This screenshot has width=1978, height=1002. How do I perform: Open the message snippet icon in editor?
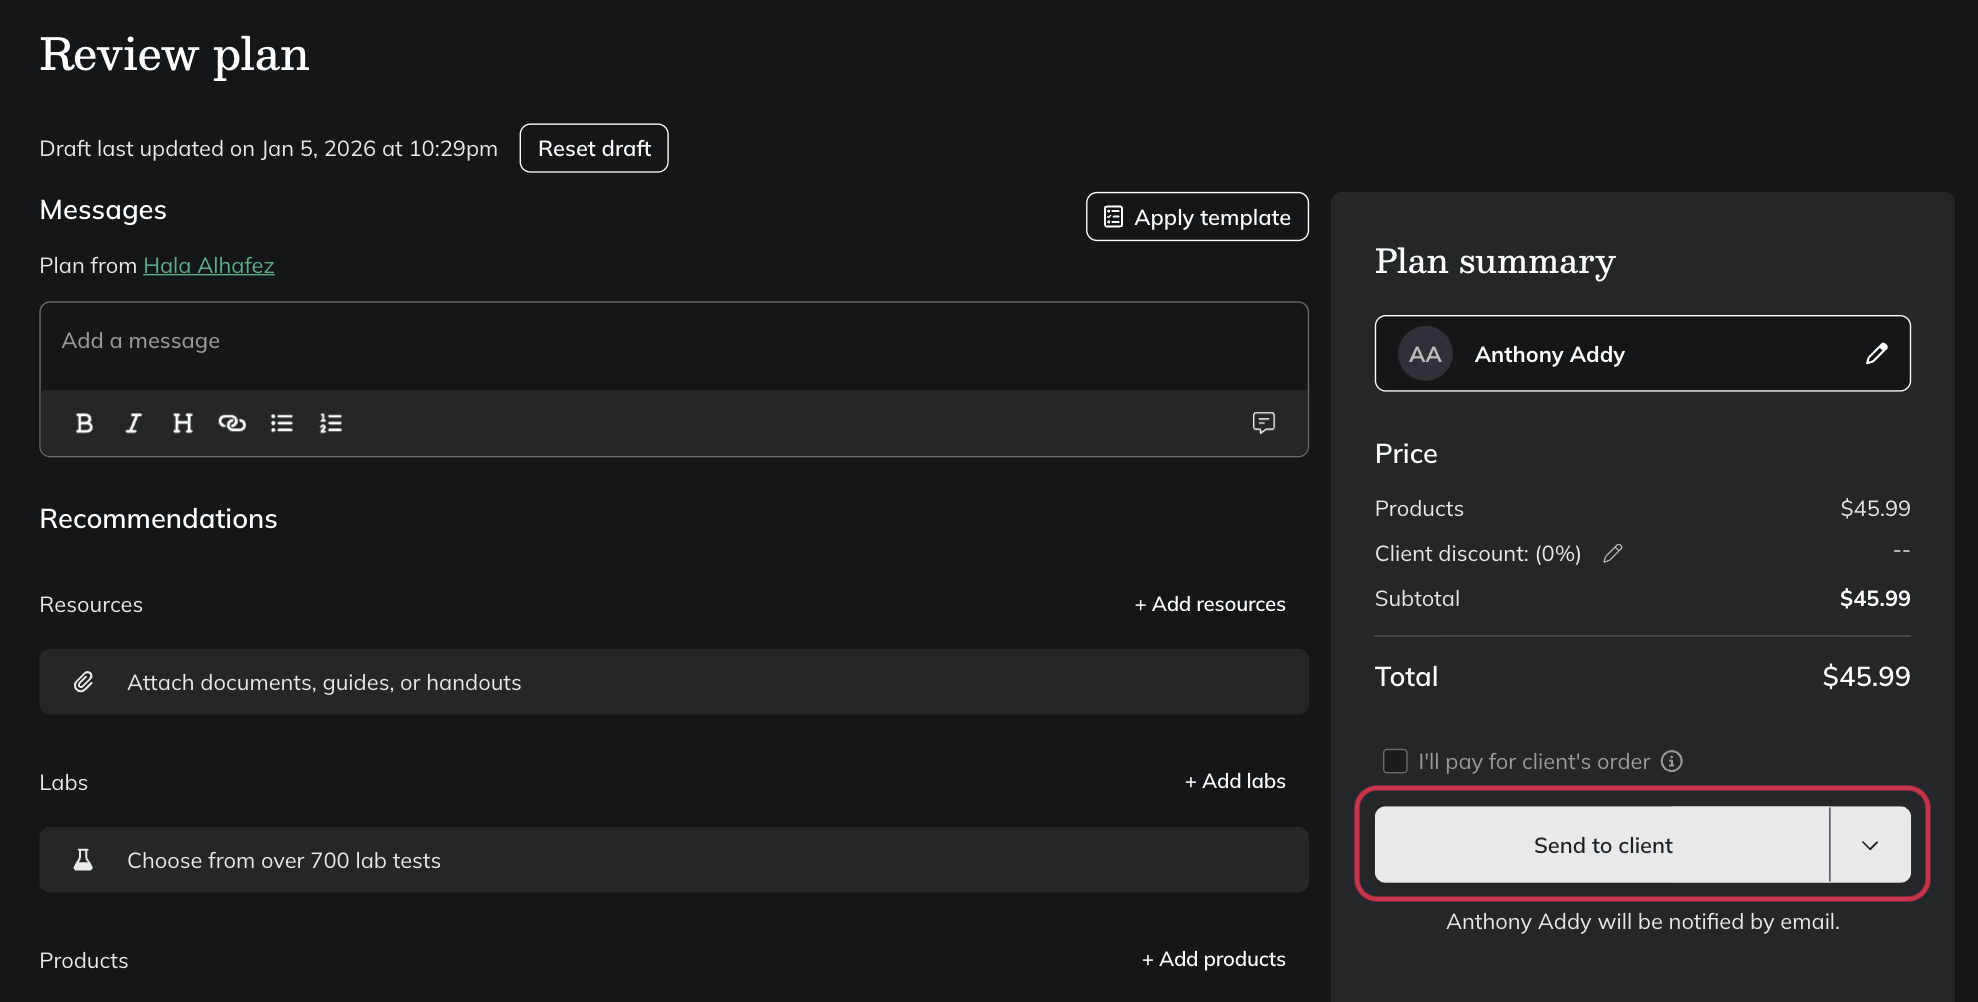[1263, 423]
